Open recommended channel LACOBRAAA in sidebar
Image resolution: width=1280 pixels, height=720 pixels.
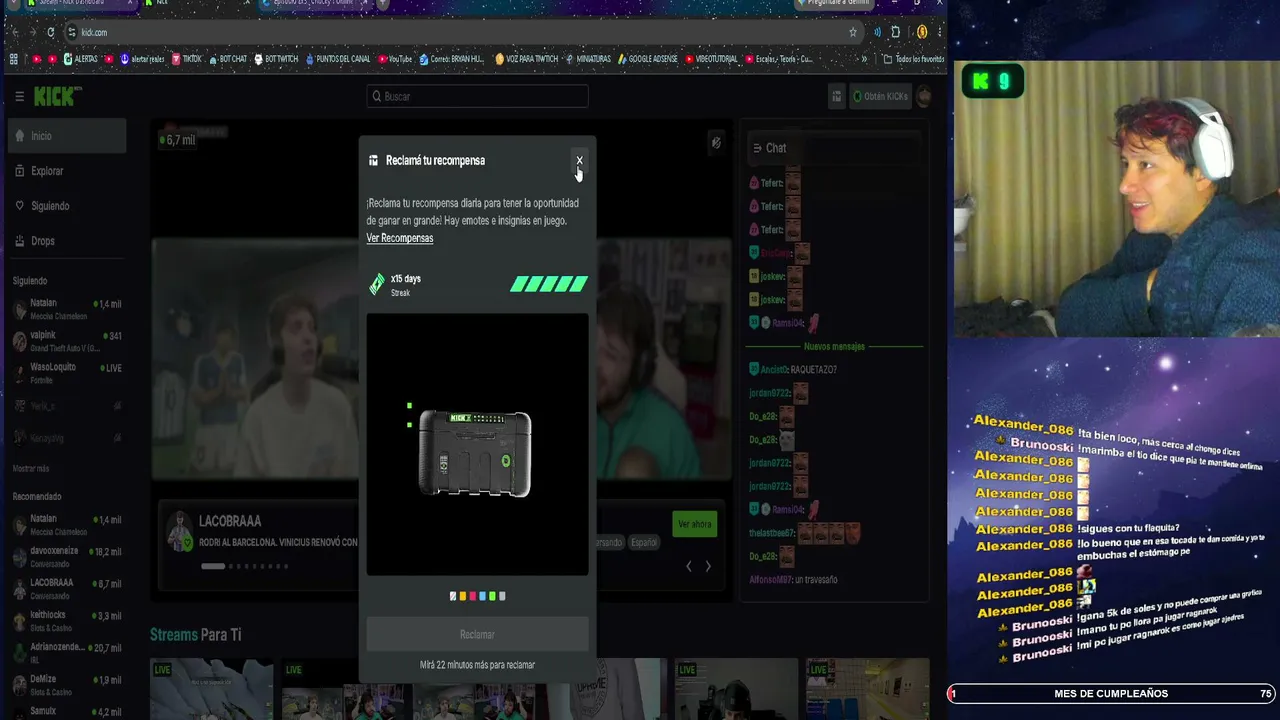point(66,589)
